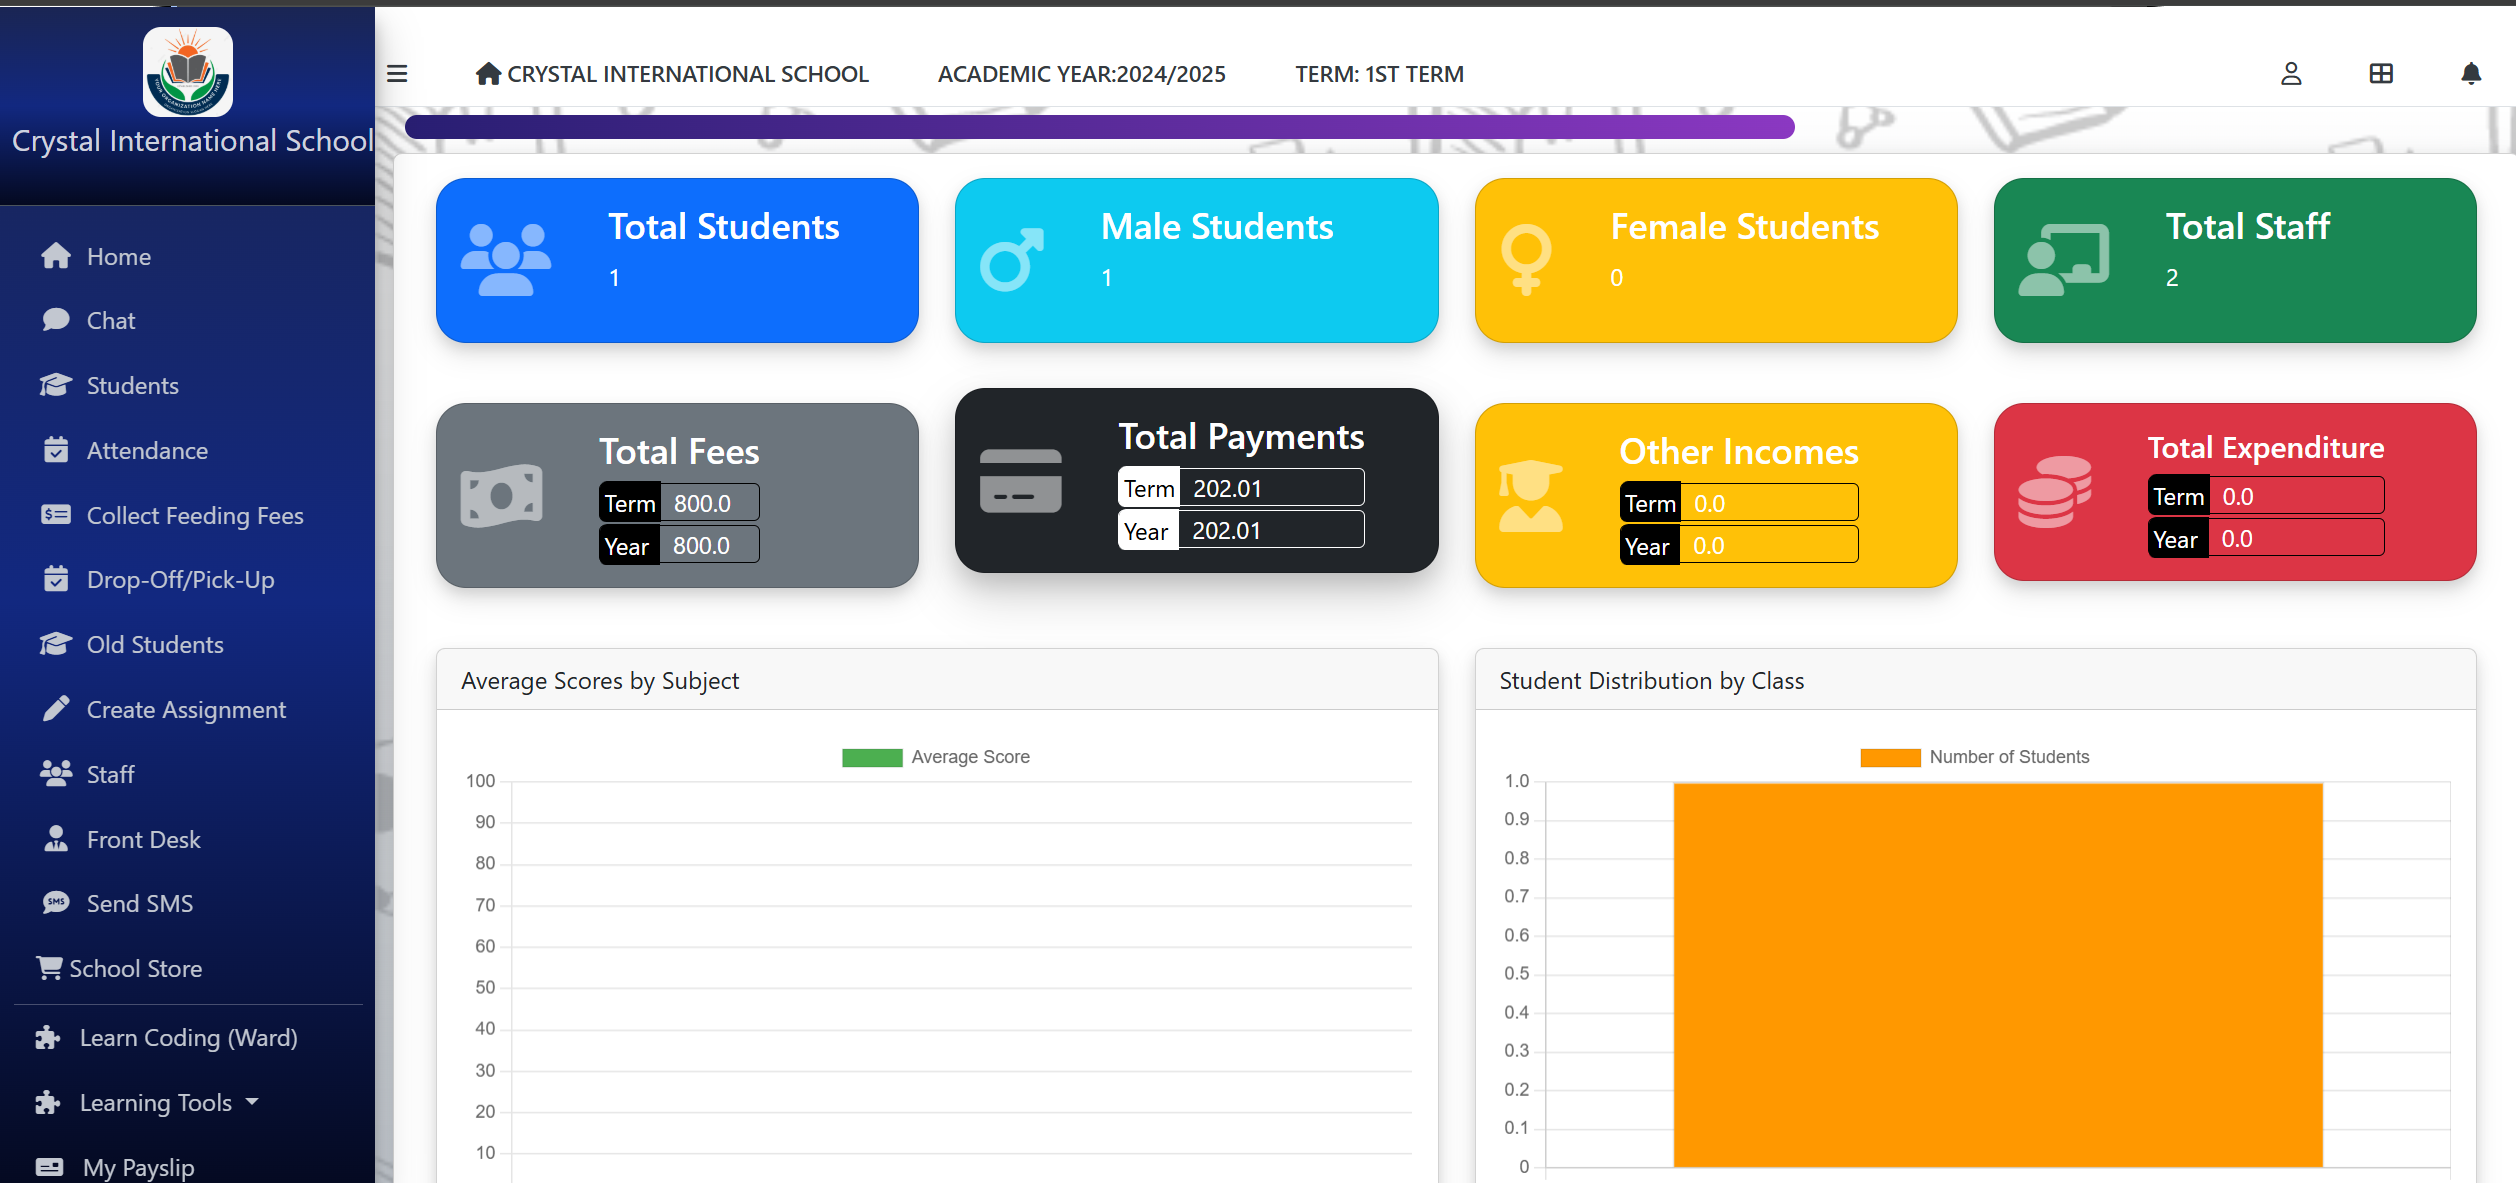Open the grid apps icon
This screenshot has height=1183, width=2516.
pyautogui.click(x=2381, y=73)
